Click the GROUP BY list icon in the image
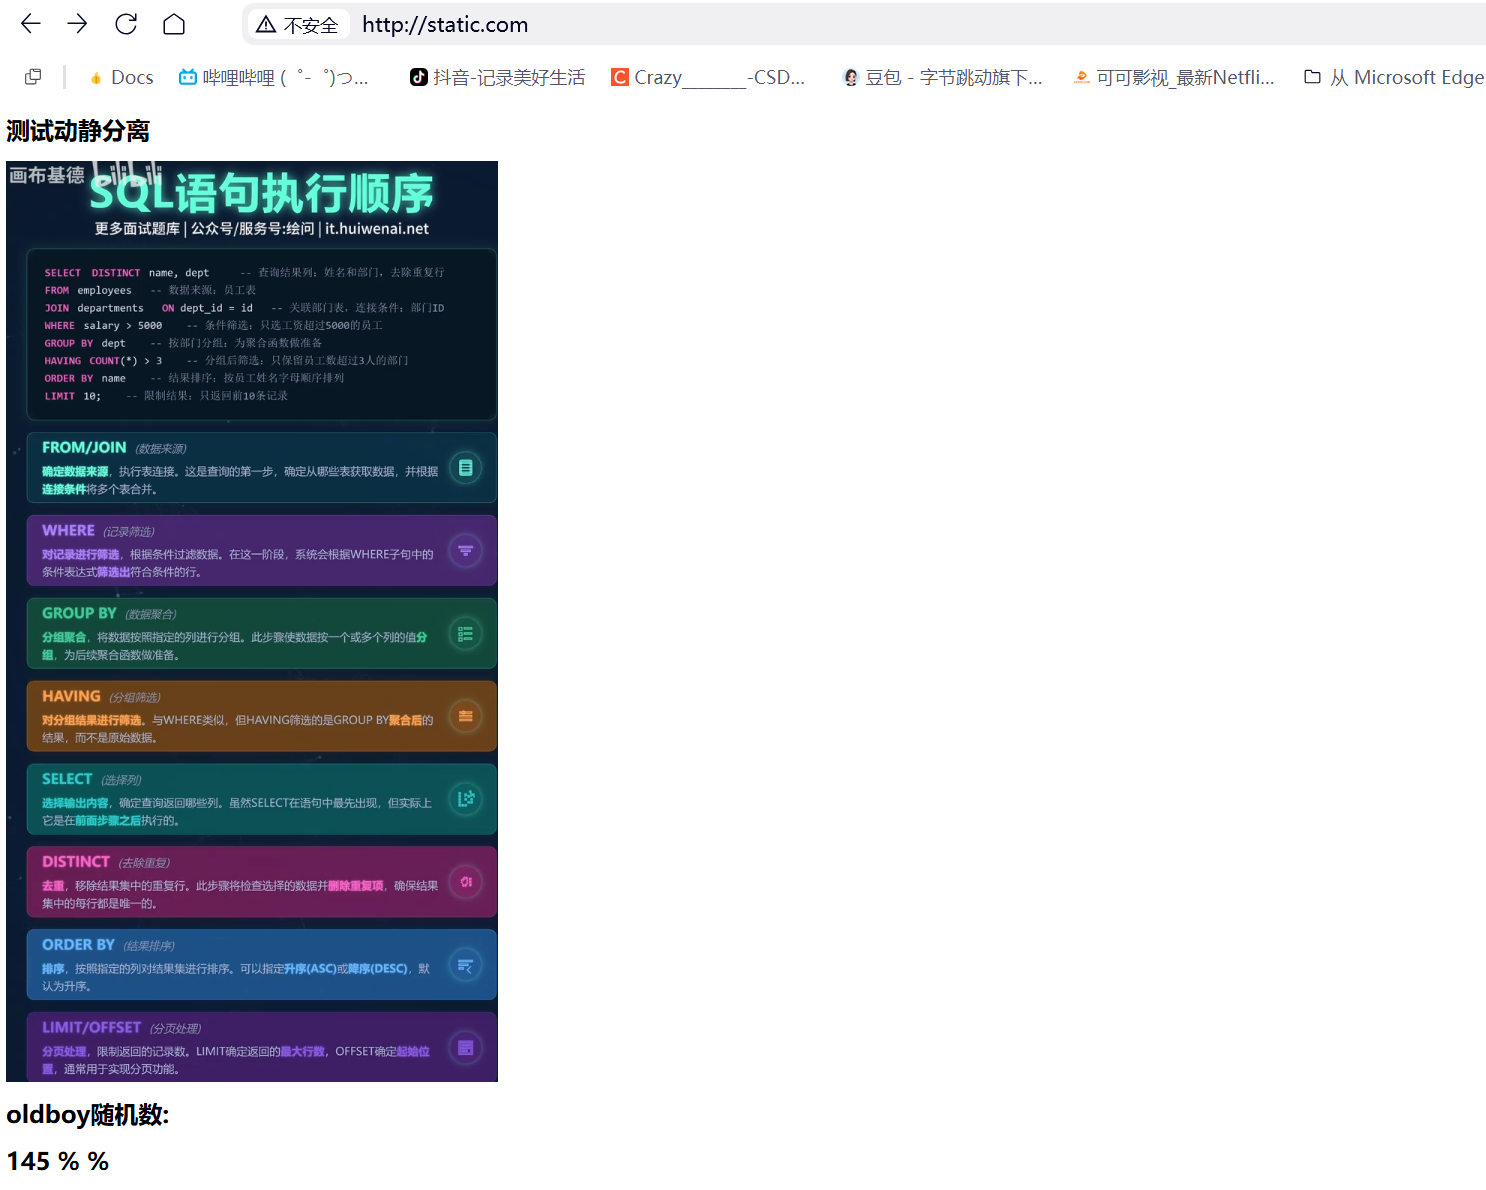Screen dimensions: 1486x1190 (x=465, y=634)
